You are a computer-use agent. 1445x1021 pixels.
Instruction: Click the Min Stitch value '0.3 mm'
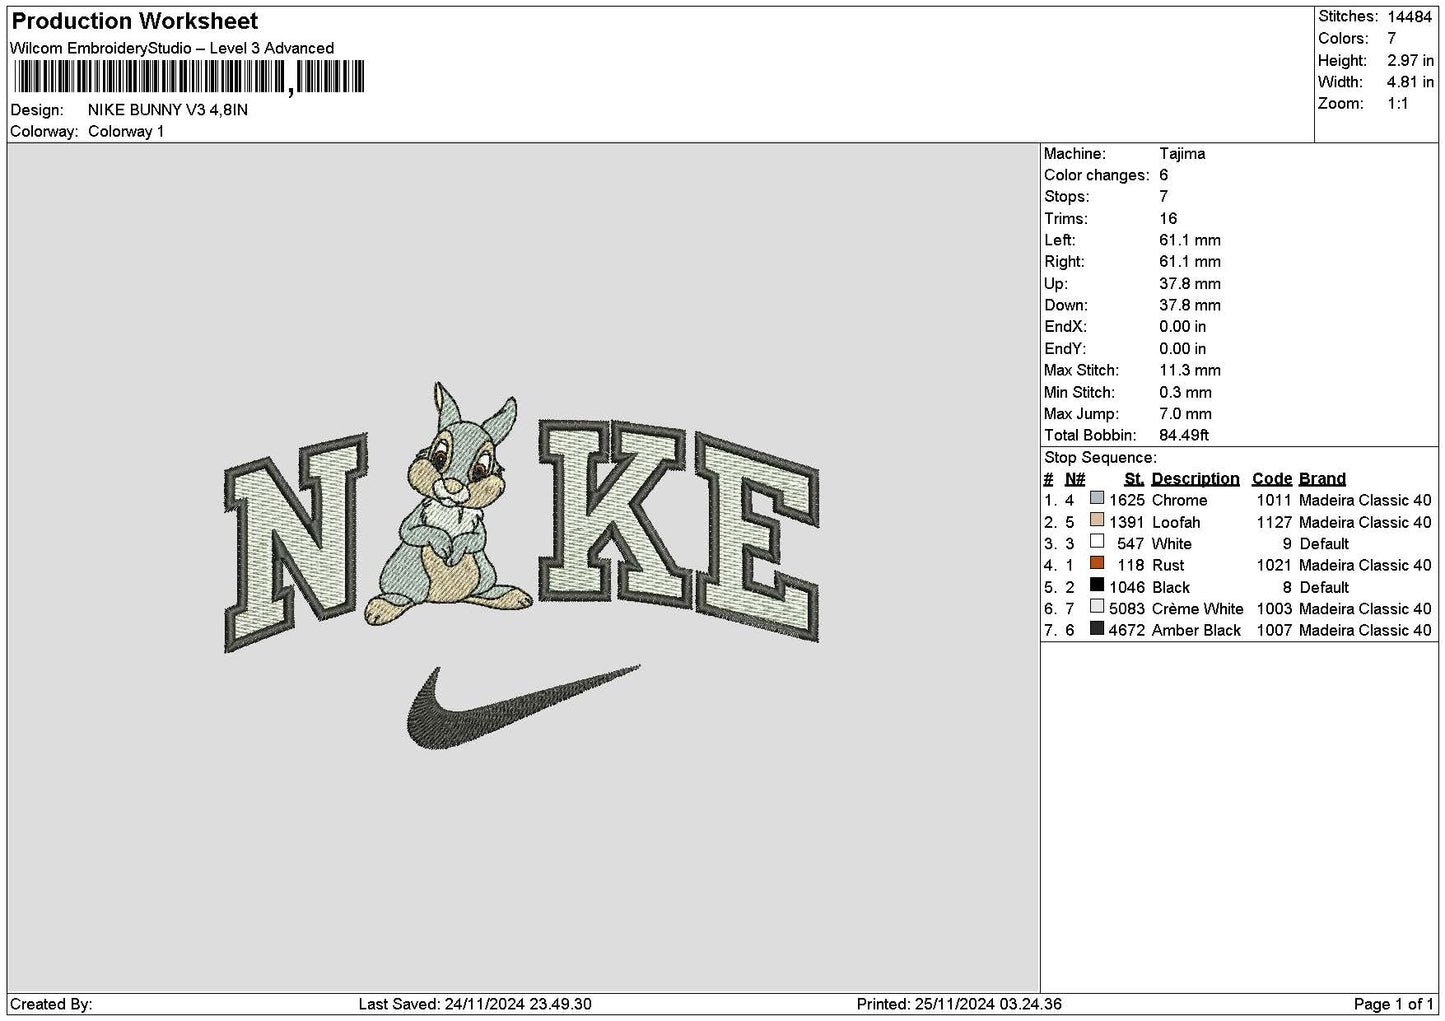click(1186, 392)
